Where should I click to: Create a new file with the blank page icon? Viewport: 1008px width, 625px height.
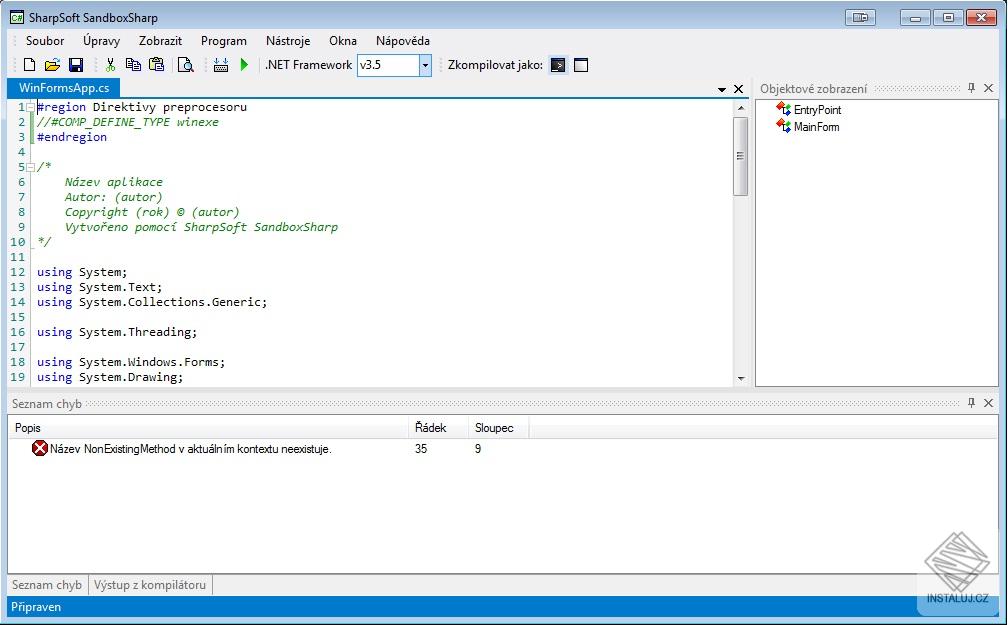tap(28, 65)
